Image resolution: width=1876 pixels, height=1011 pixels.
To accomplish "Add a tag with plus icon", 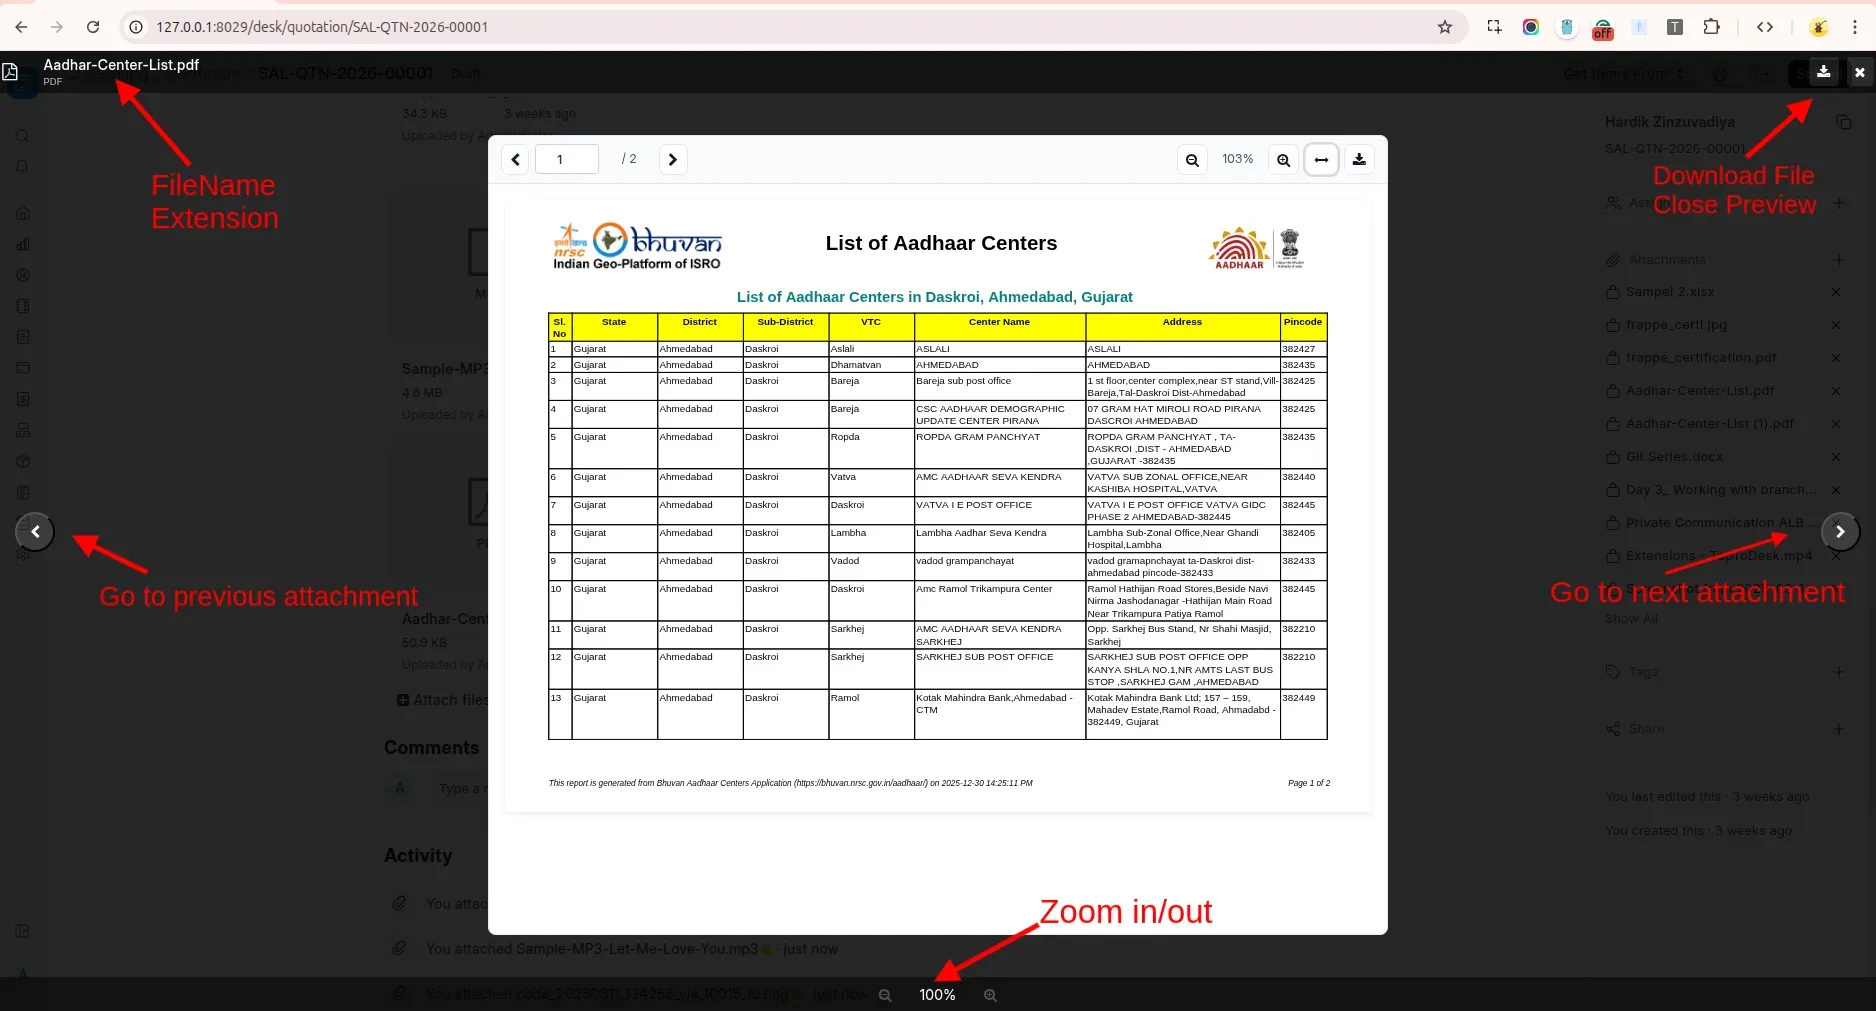I will click(x=1839, y=672).
